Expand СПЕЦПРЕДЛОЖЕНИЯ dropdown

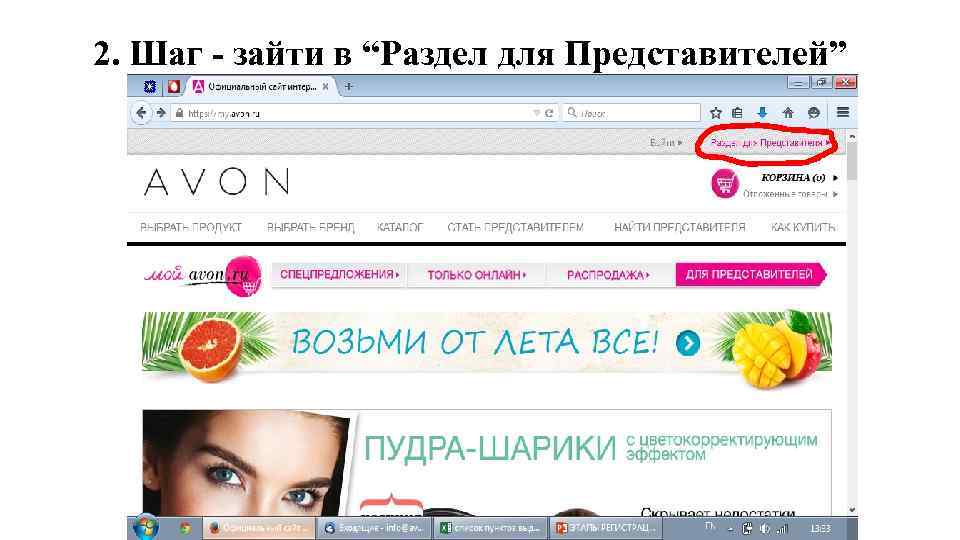click(339, 274)
